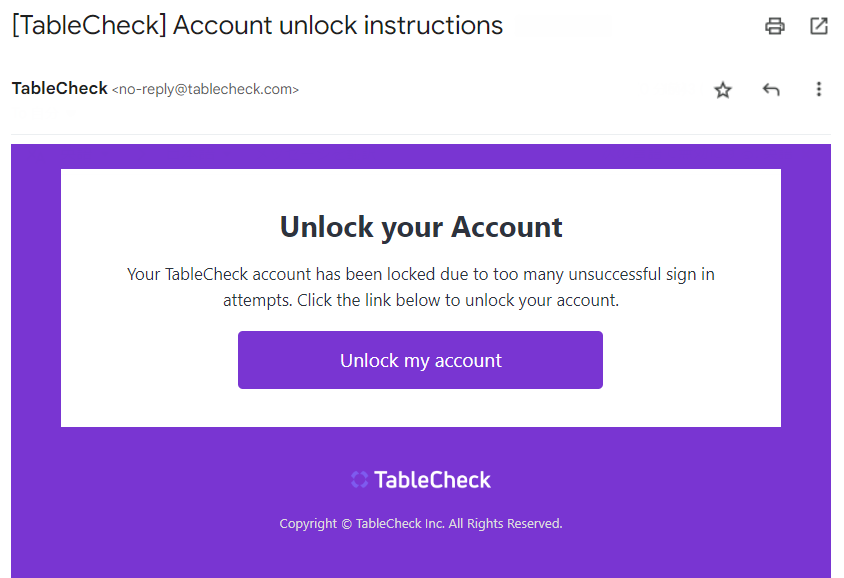Click the TableCheck logo symbol in the footer
This screenshot has width=844, height=578.
360,480
